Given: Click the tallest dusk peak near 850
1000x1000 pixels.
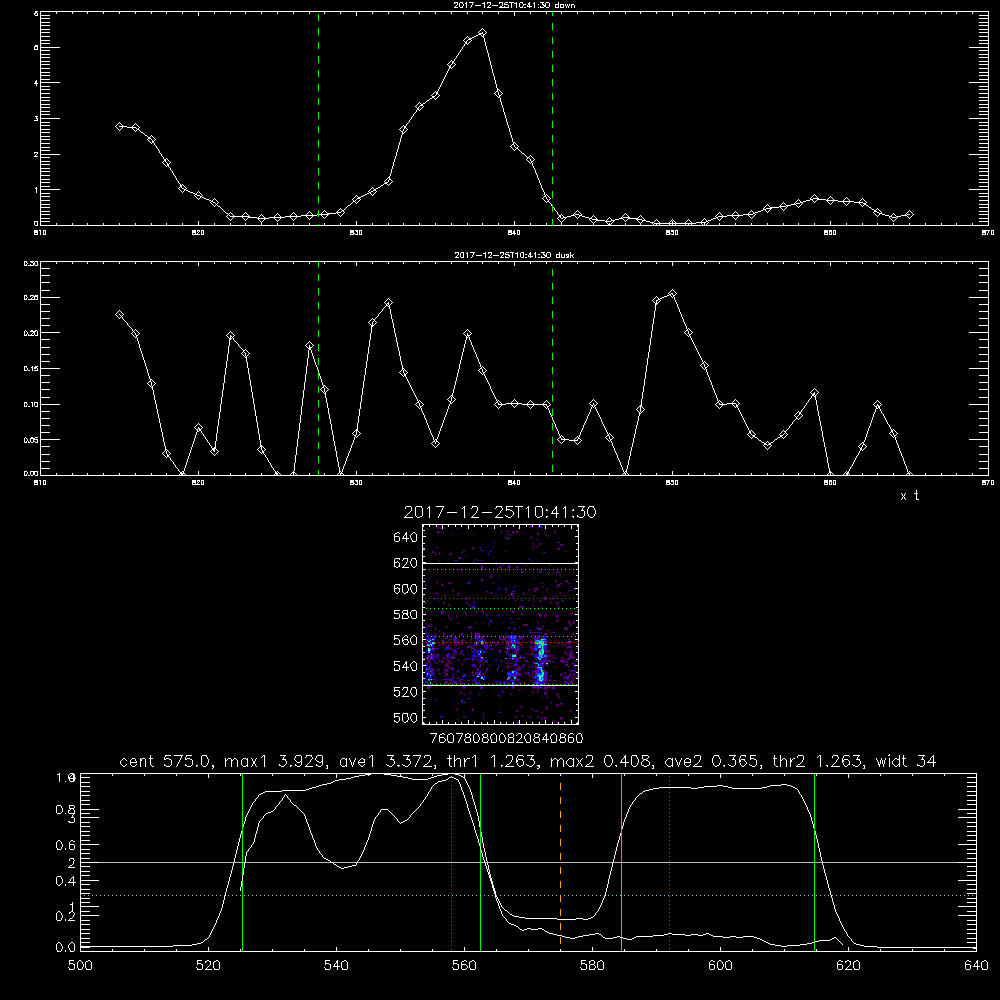Looking at the screenshot, I should (x=672, y=294).
